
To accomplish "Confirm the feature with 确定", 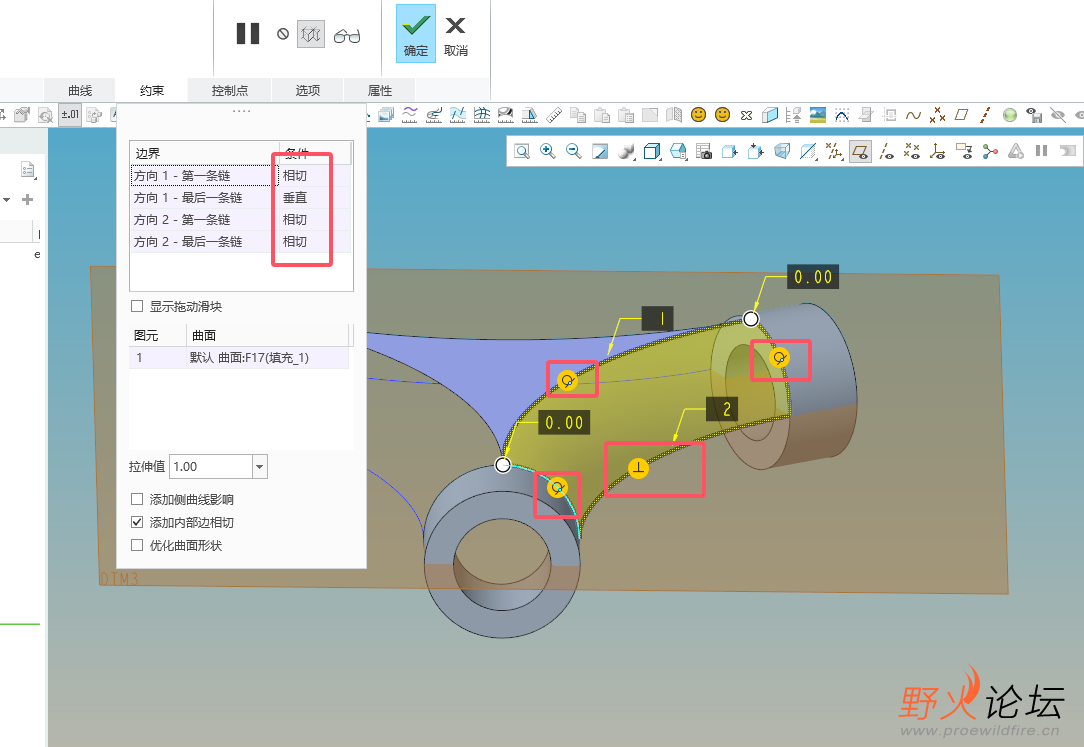I will (x=415, y=34).
